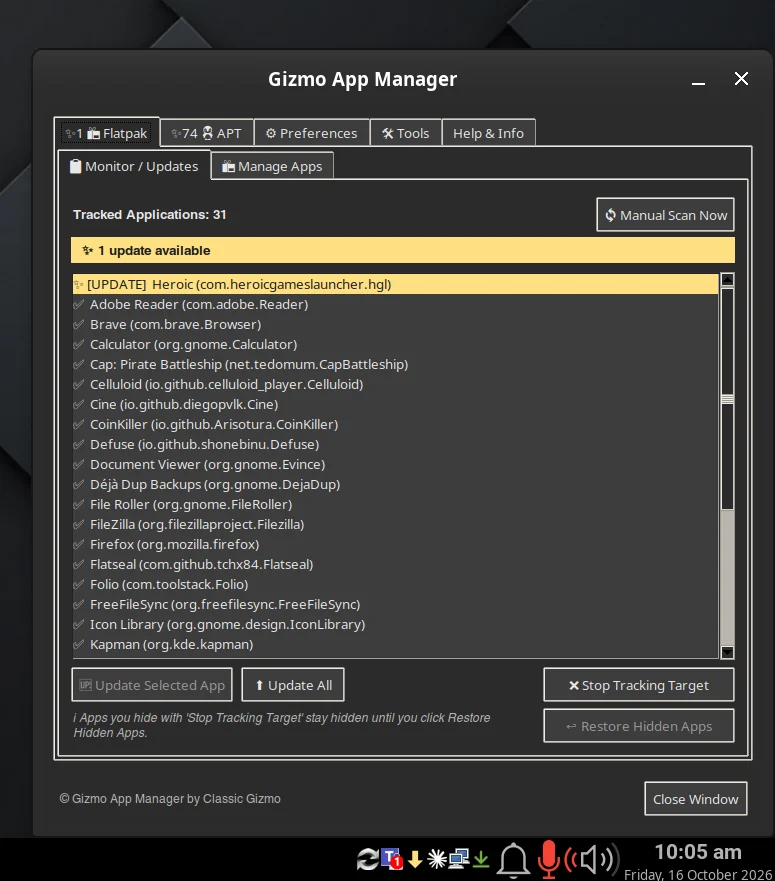Click the app list scrollbar thumb

pos(727,399)
